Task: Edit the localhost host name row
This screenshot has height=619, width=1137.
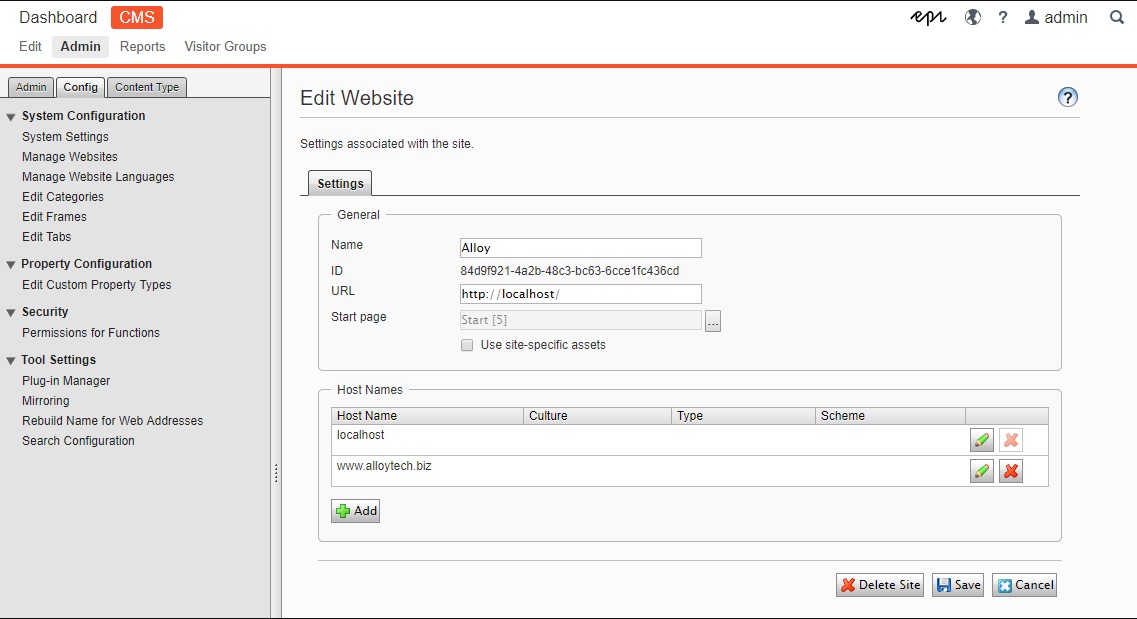Action: [x=981, y=440]
